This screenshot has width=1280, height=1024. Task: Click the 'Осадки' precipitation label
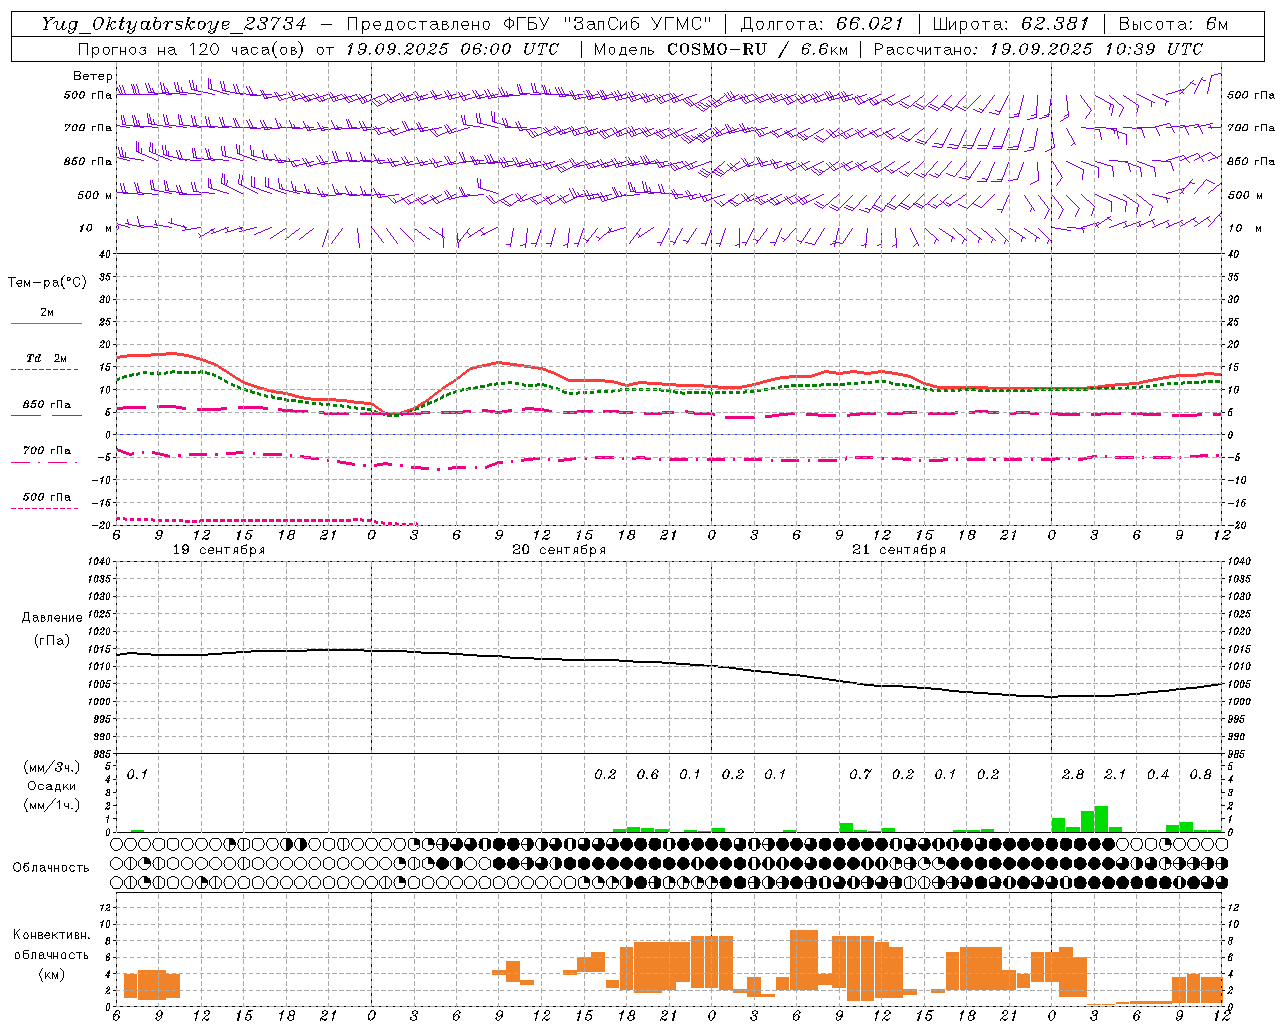point(52,786)
